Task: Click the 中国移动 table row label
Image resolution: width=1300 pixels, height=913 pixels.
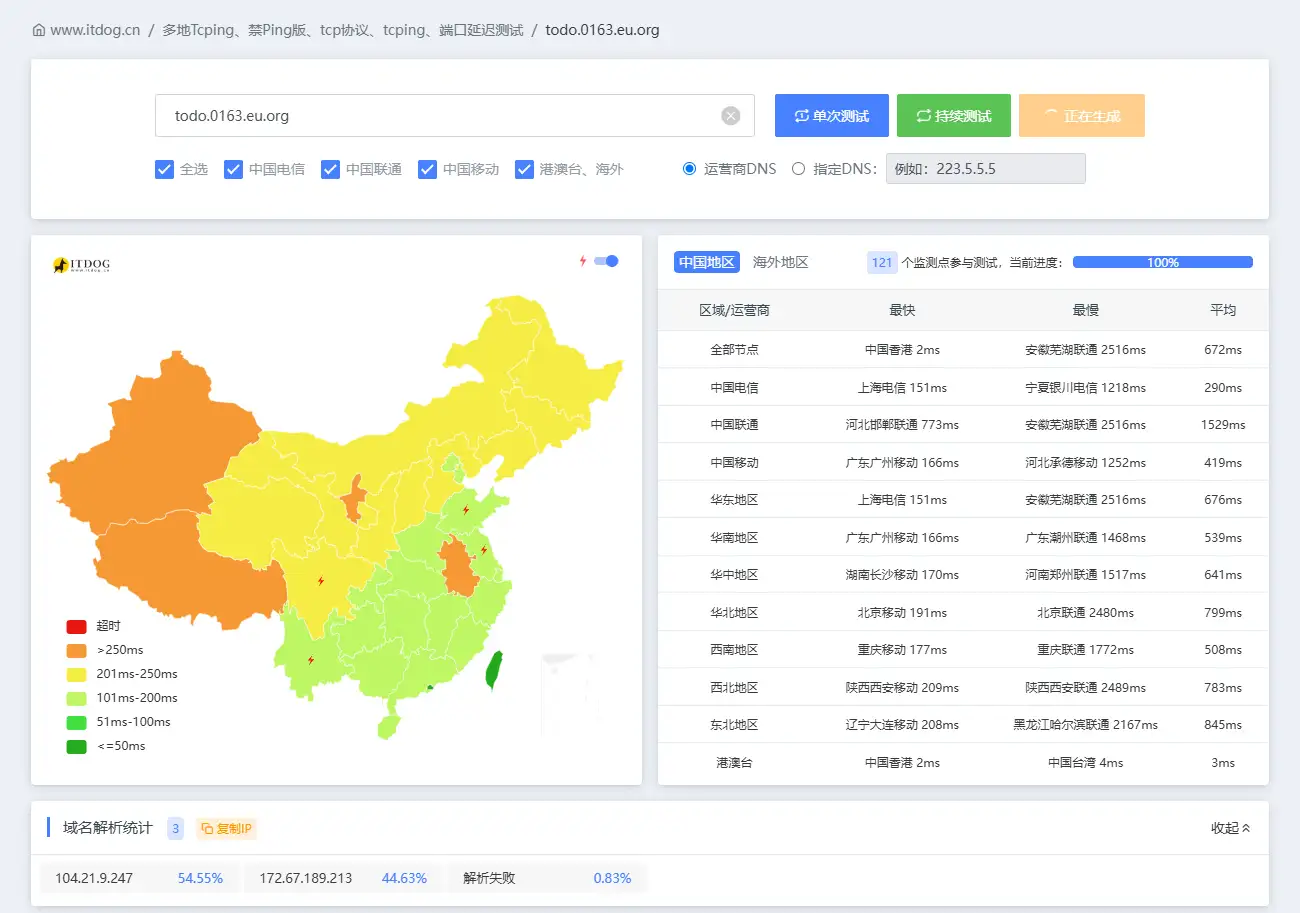Action: pyautogui.click(x=735, y=463)
